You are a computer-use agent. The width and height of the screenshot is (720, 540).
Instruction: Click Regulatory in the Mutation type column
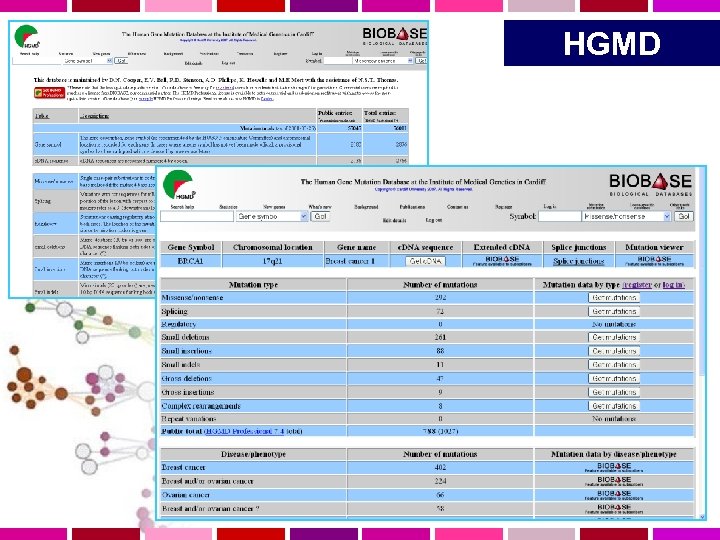(179, 324)
